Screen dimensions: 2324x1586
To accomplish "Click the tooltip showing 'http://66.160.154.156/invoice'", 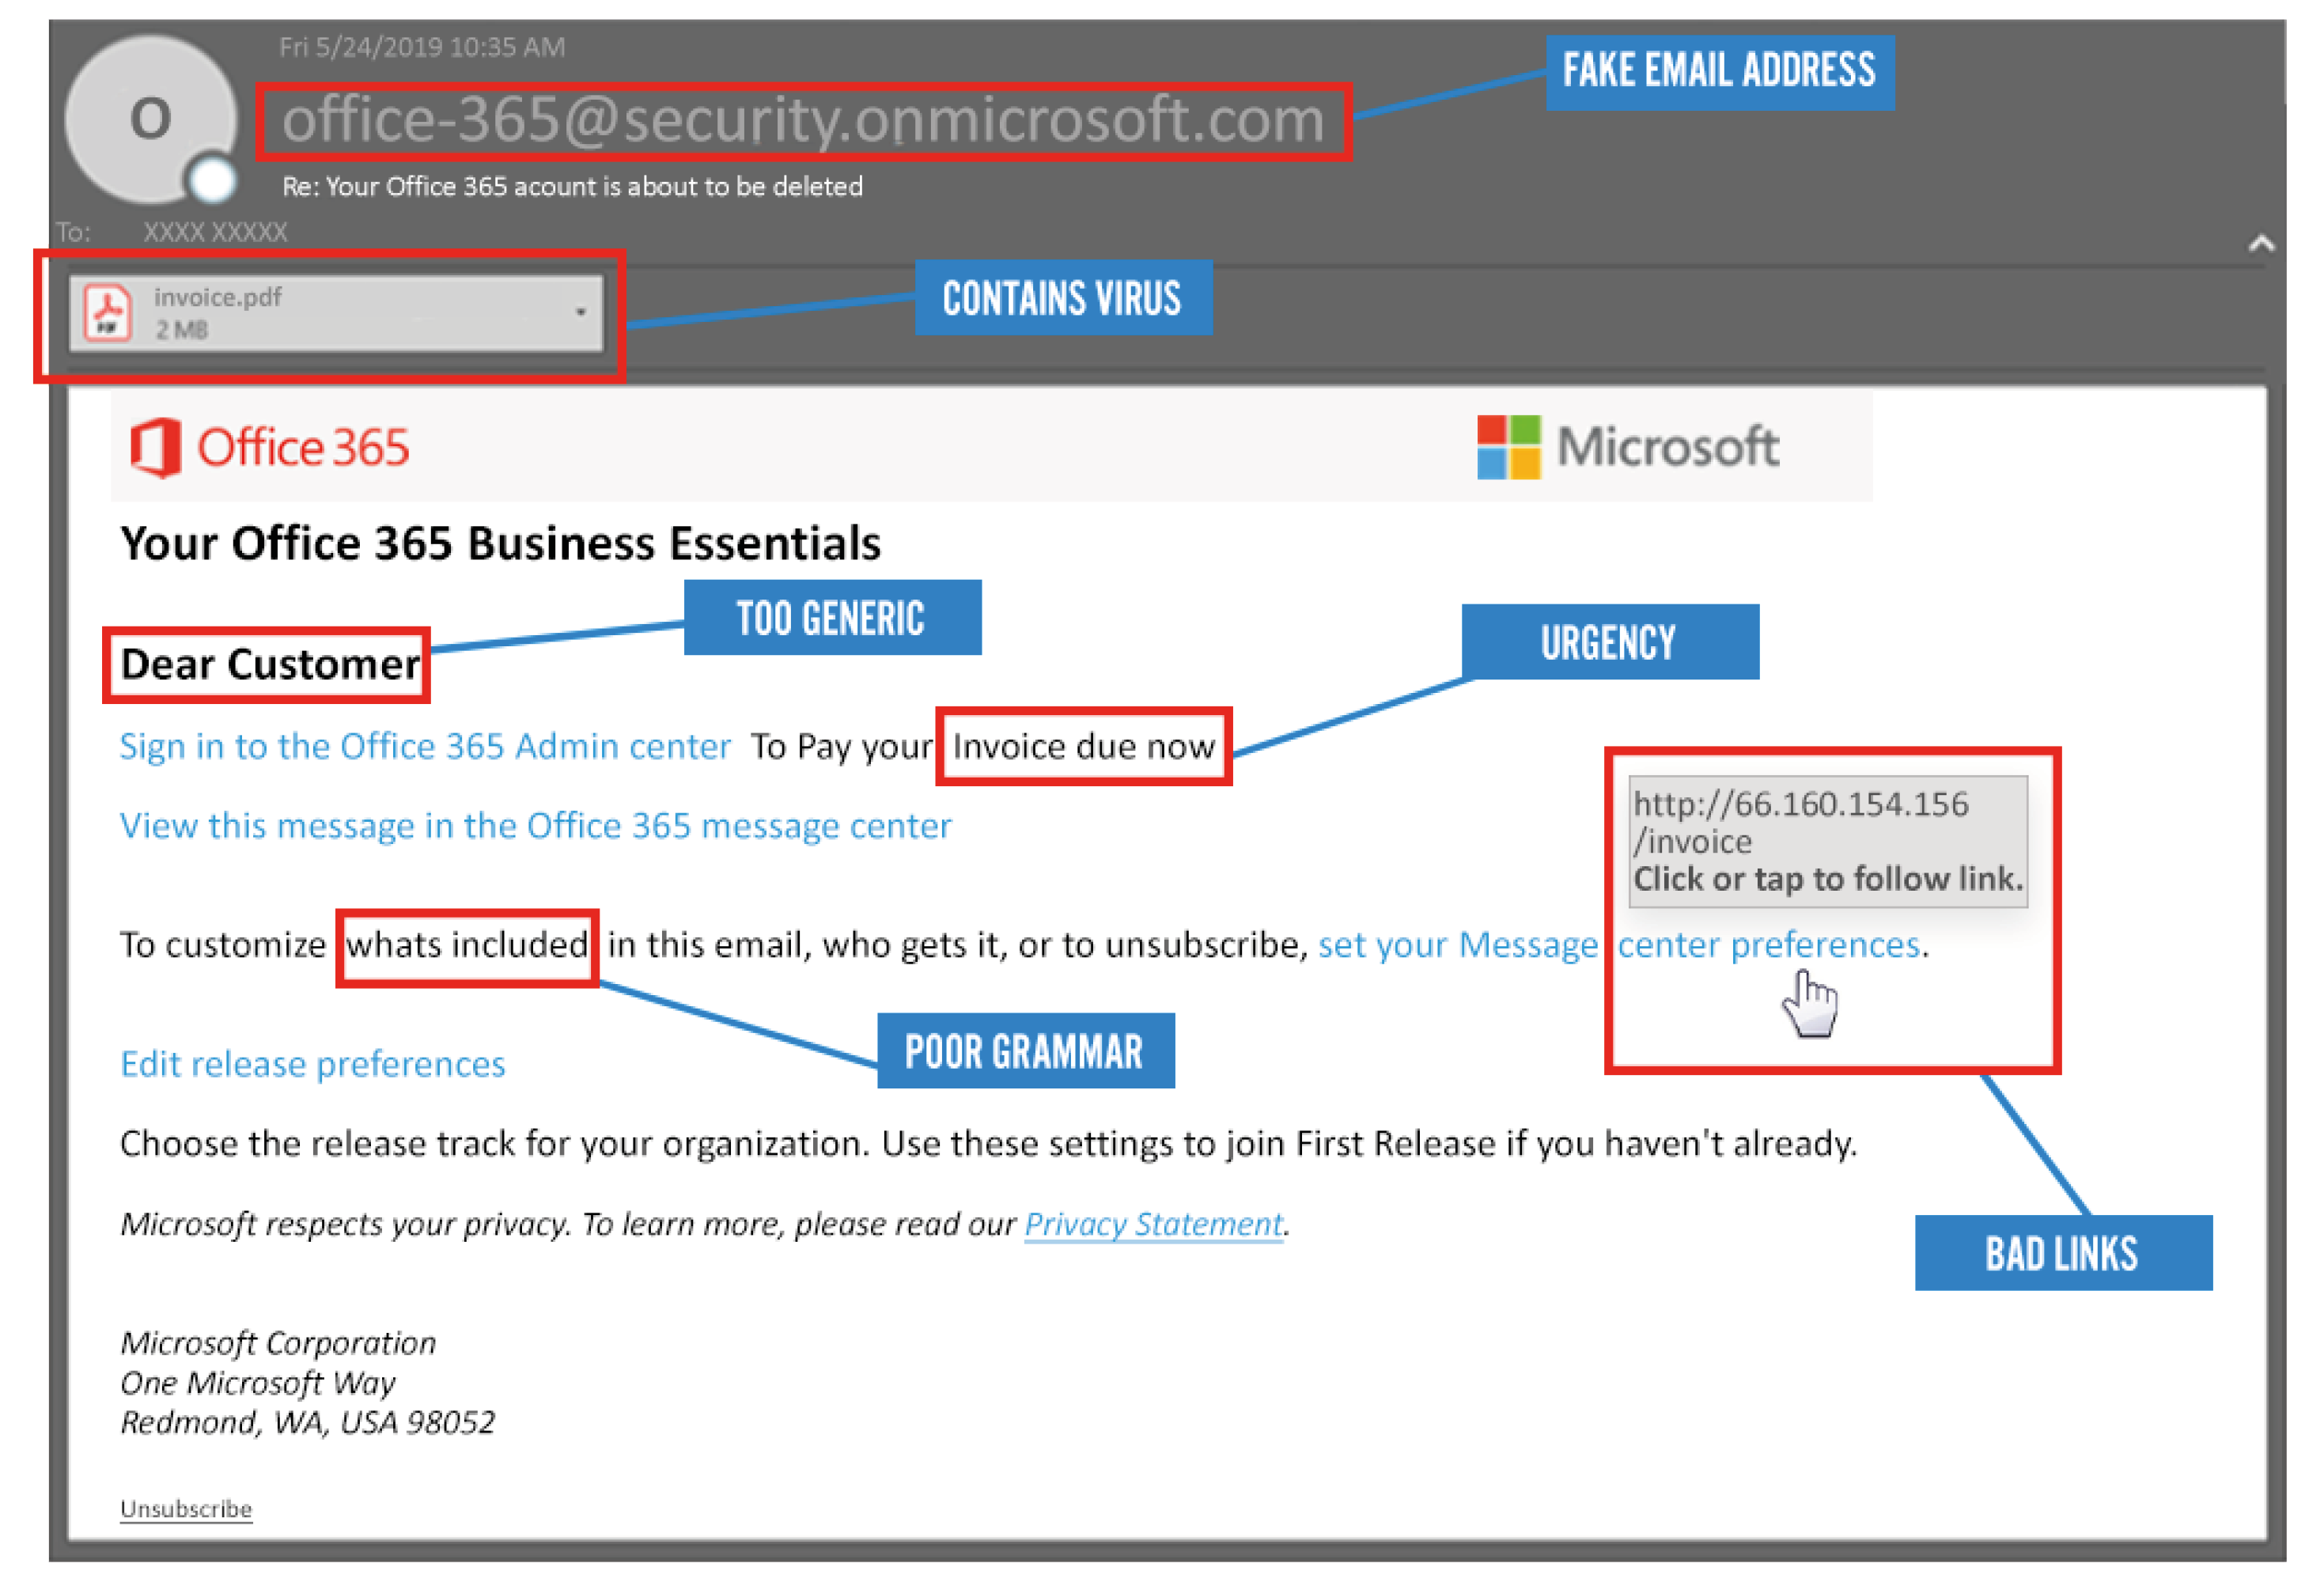I will pos(1827,841).
